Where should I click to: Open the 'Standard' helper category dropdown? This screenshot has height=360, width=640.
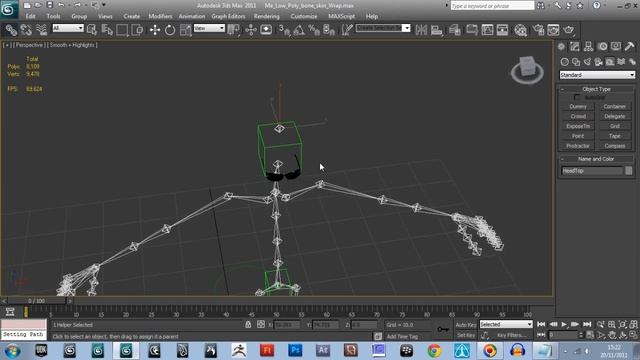597,75
